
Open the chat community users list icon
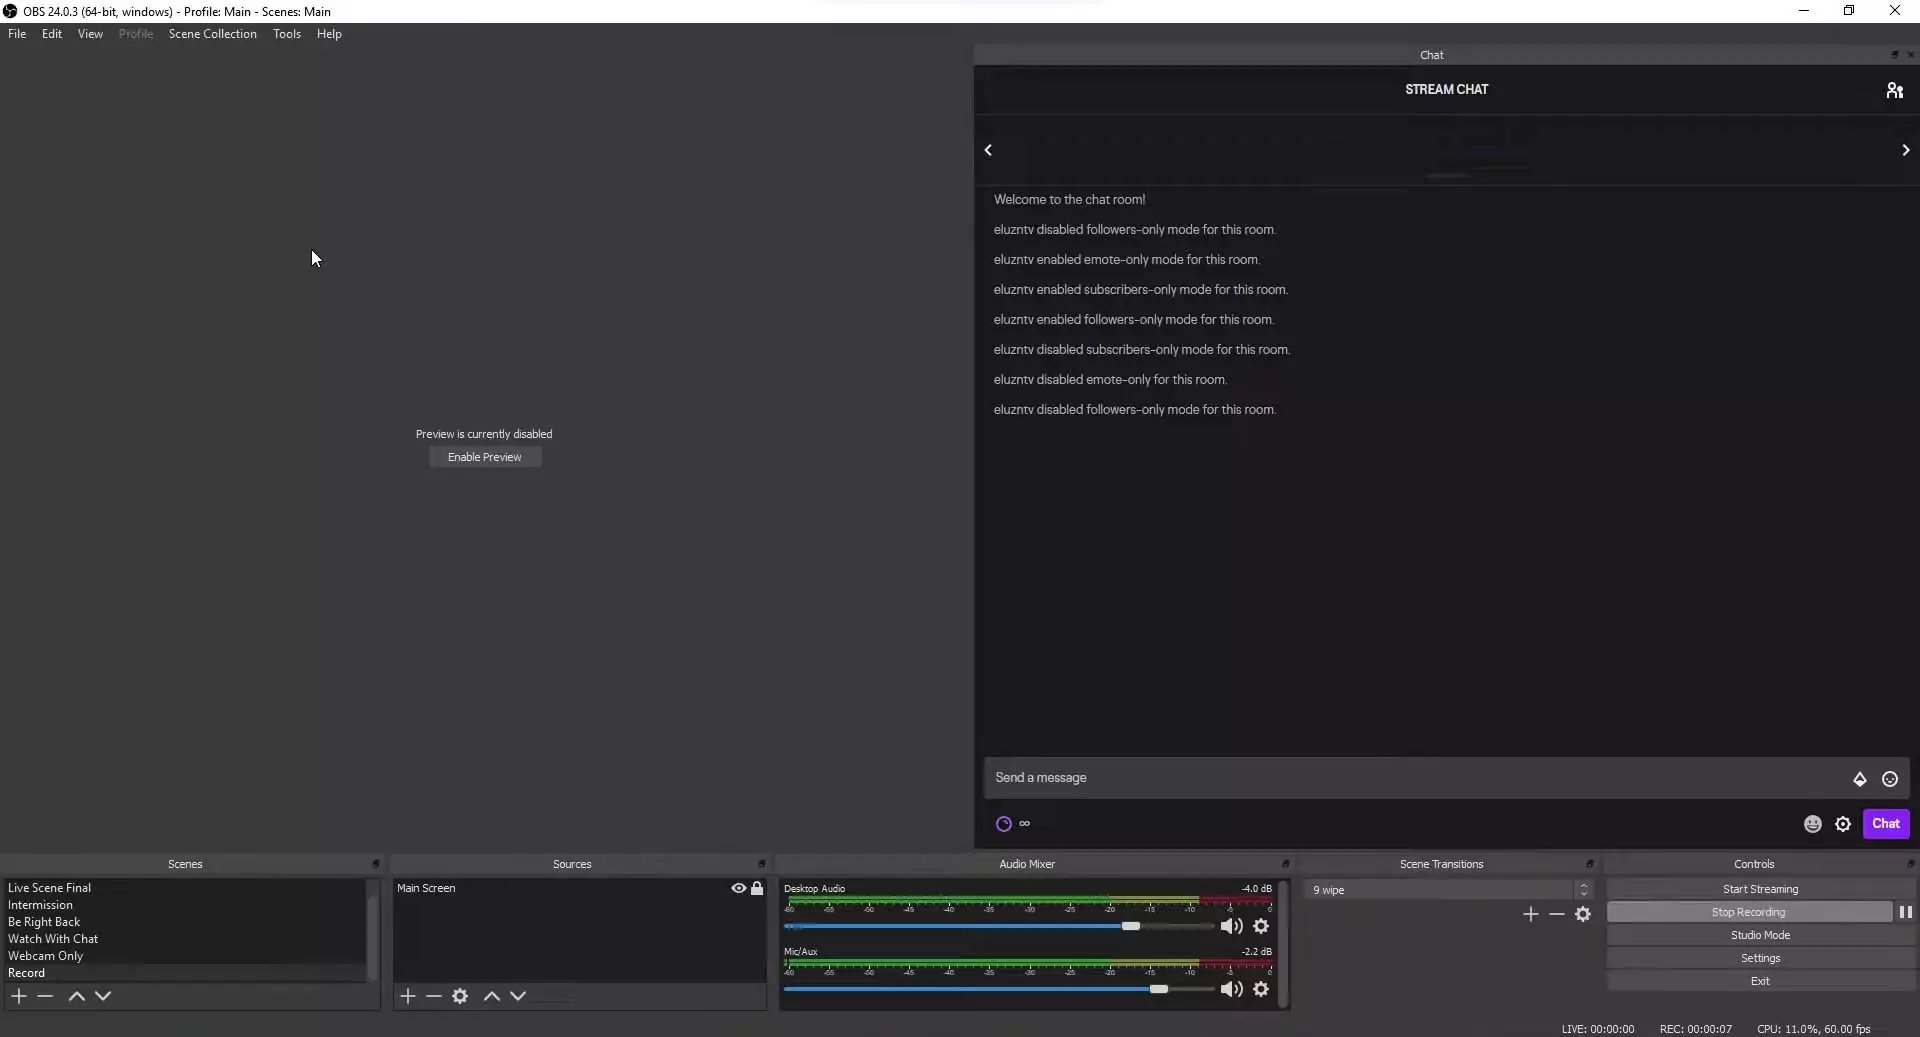coord(1894,90)
